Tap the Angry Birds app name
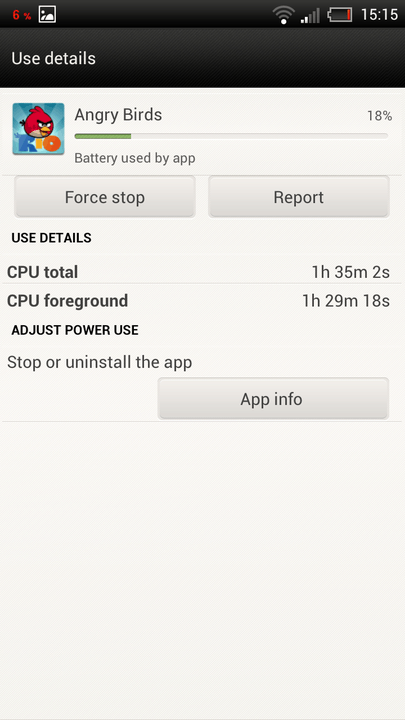 click(x=118, y=114)
